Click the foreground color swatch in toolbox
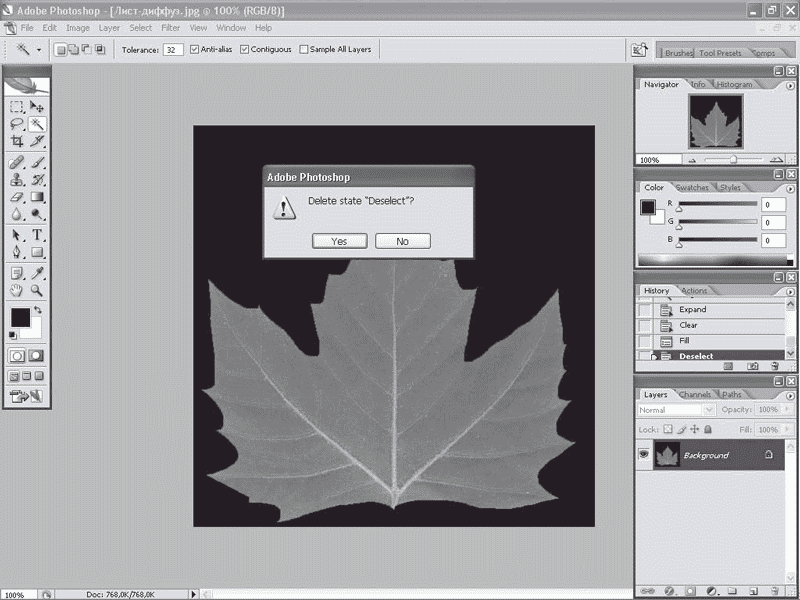800x600 pixels. point(19,317)
